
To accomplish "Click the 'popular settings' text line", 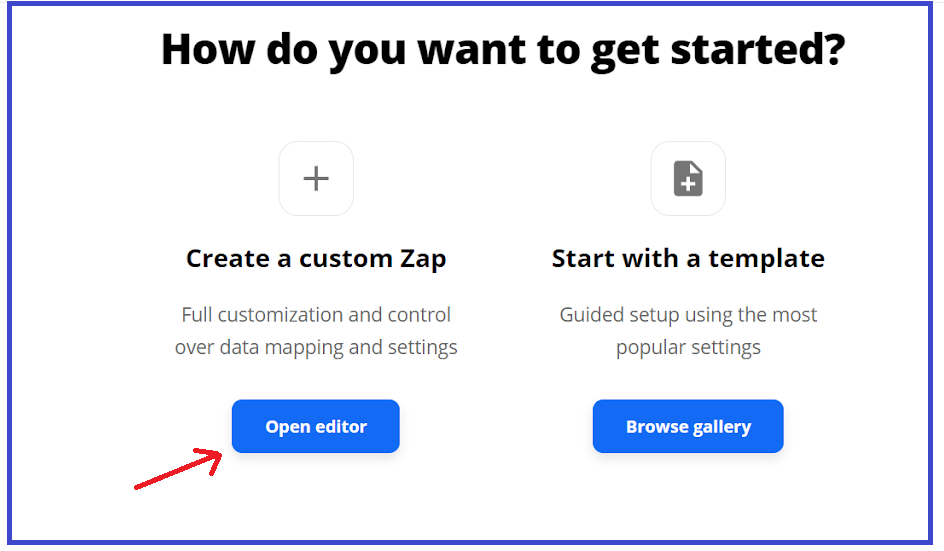I will pos(688,347).
